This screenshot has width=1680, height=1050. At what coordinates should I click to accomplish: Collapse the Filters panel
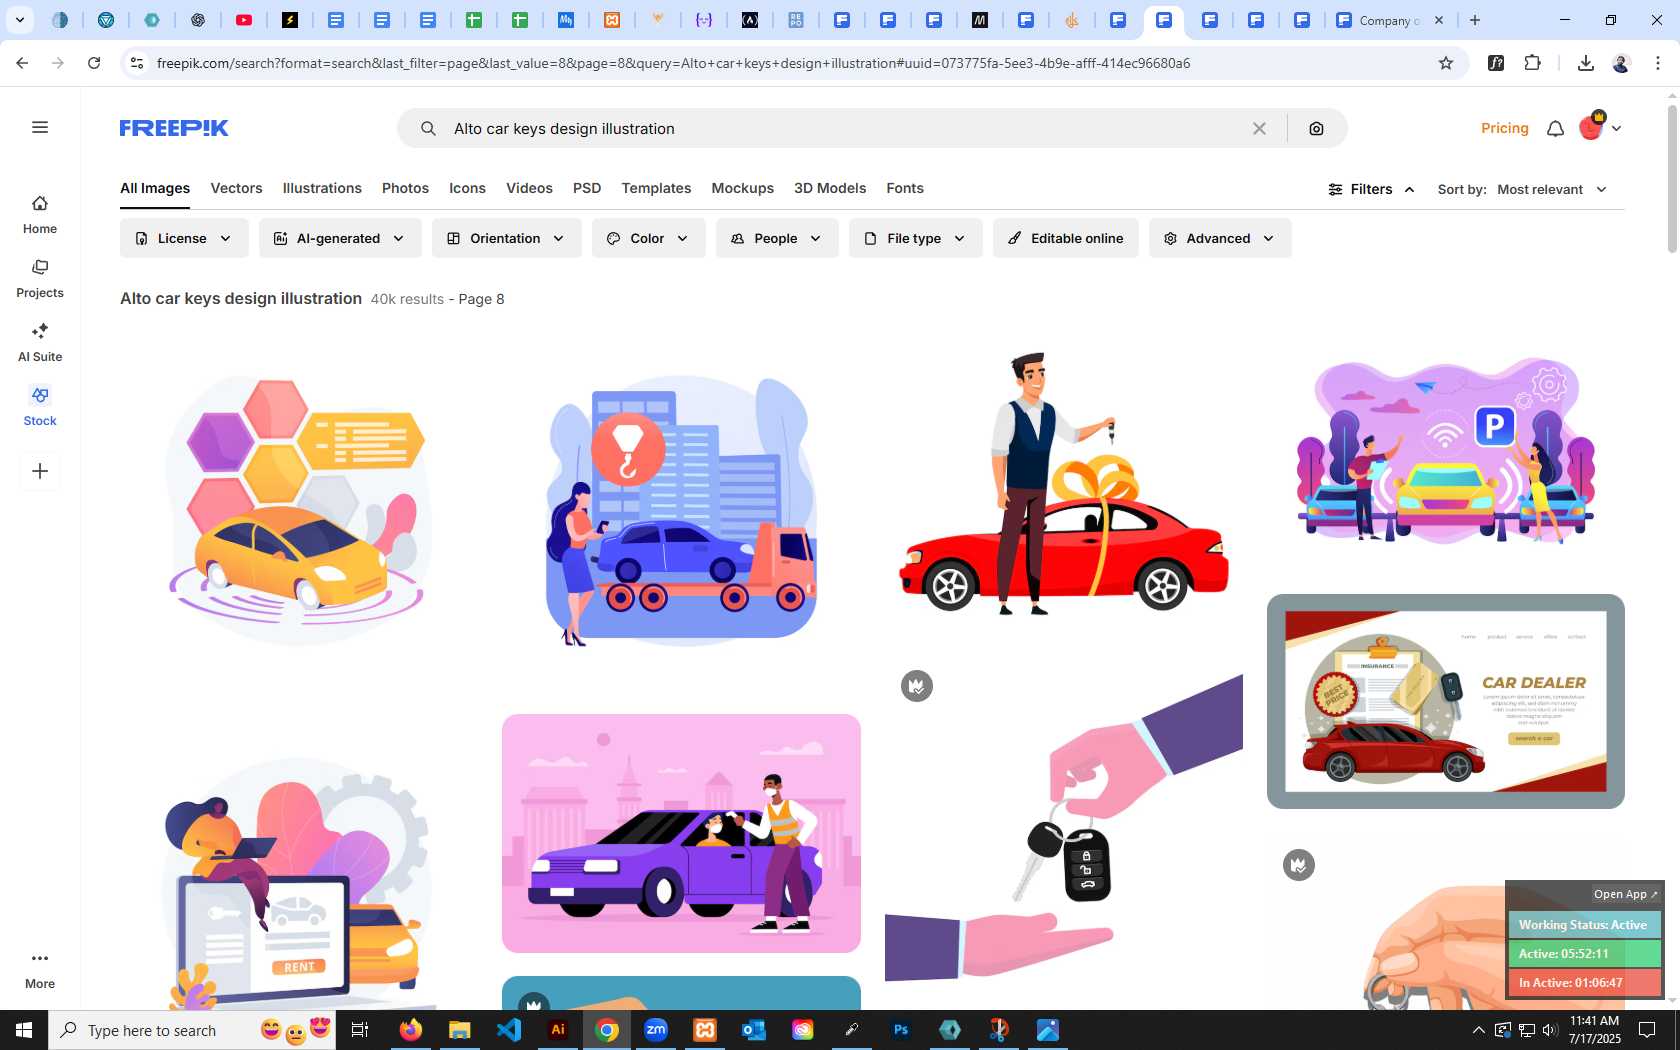pyautogui.click(x=1371, y=189)
